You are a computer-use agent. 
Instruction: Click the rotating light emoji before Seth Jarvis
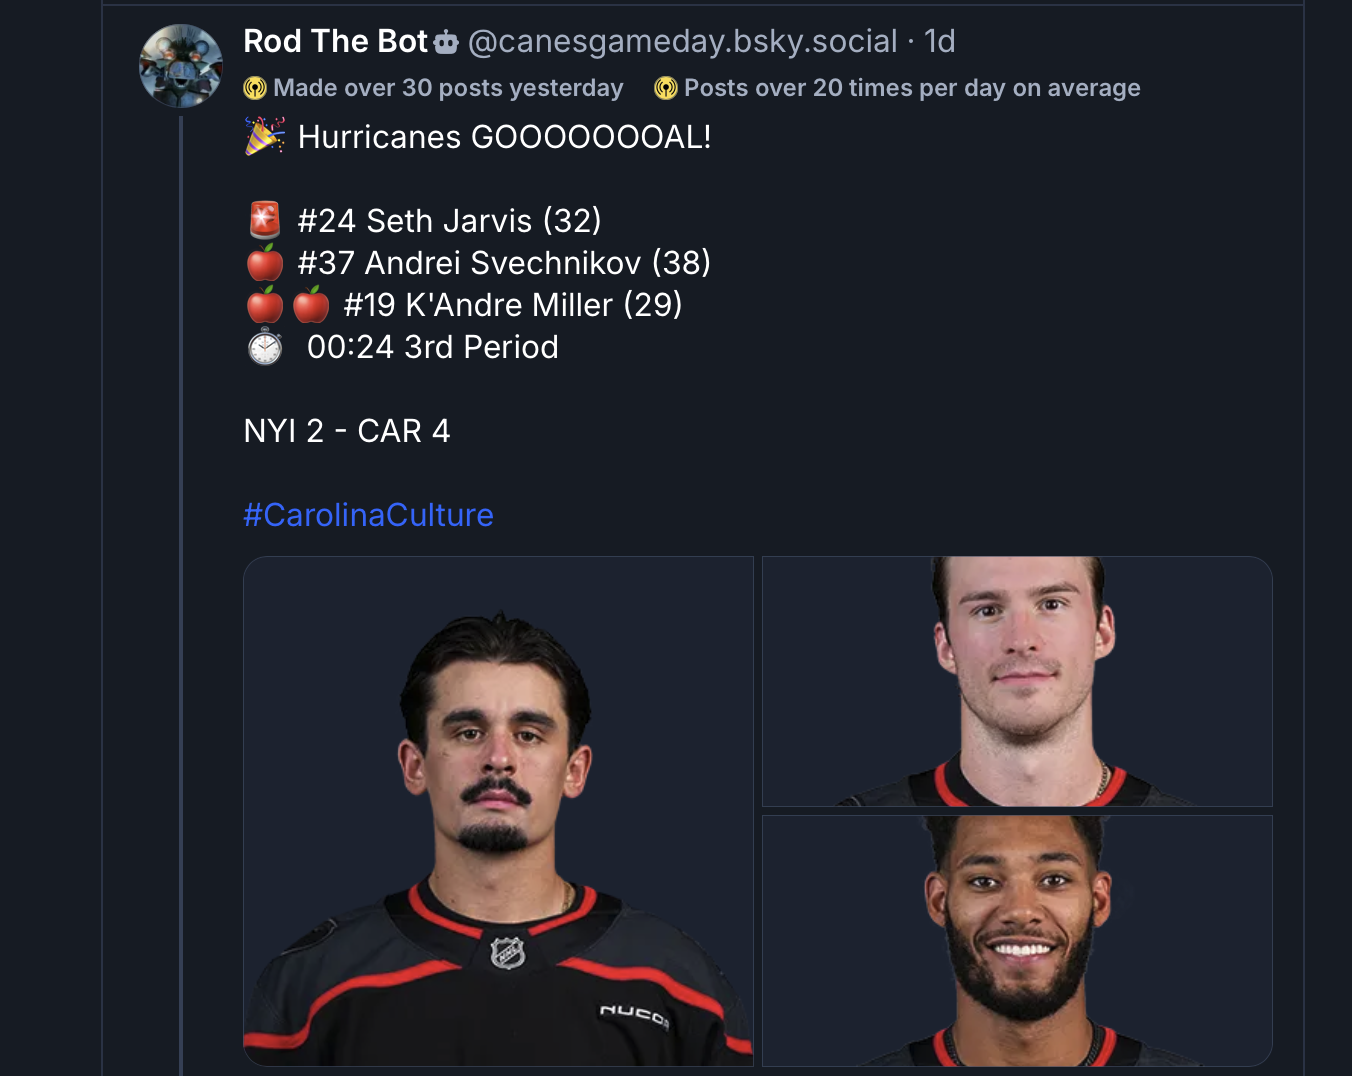click(263, 219)
